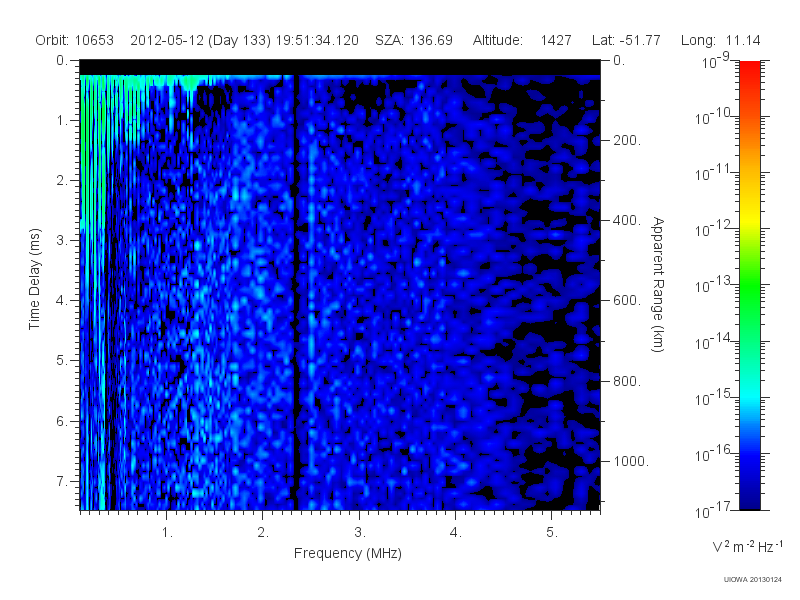Click the '5.' tick on frequency axis
This screenshot has width=800, height=600.
point(552,533)
